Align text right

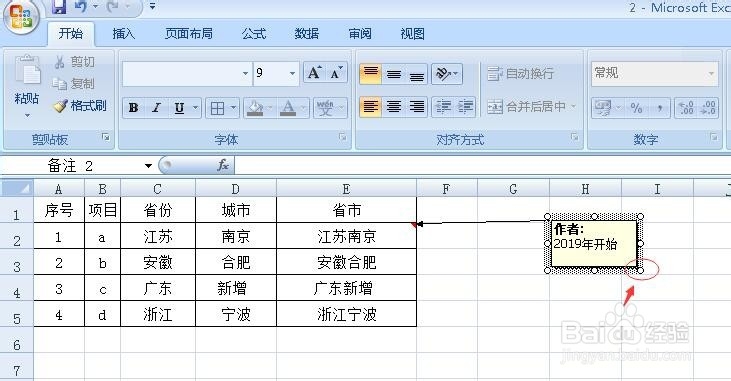pyautogui.click(x=417, y=107)
